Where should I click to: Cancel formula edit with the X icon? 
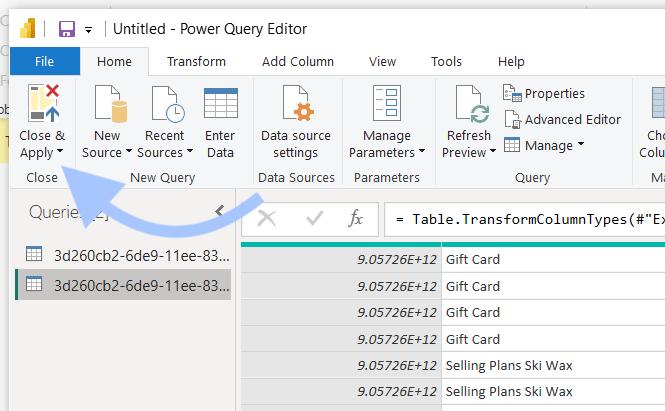point(267,219)
